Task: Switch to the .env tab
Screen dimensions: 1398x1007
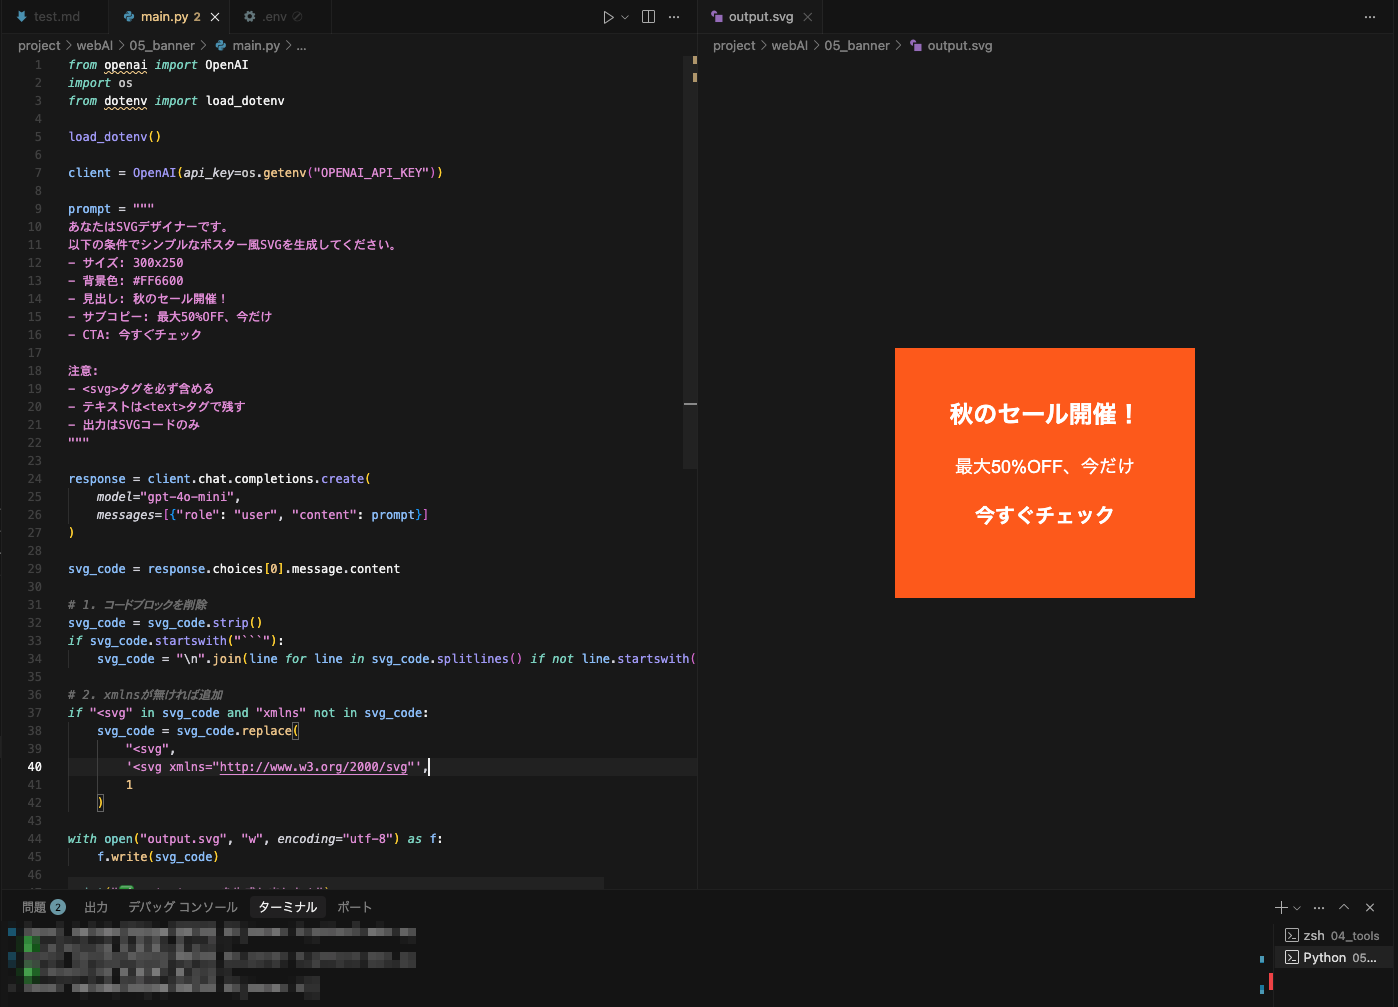Action: 273,17
